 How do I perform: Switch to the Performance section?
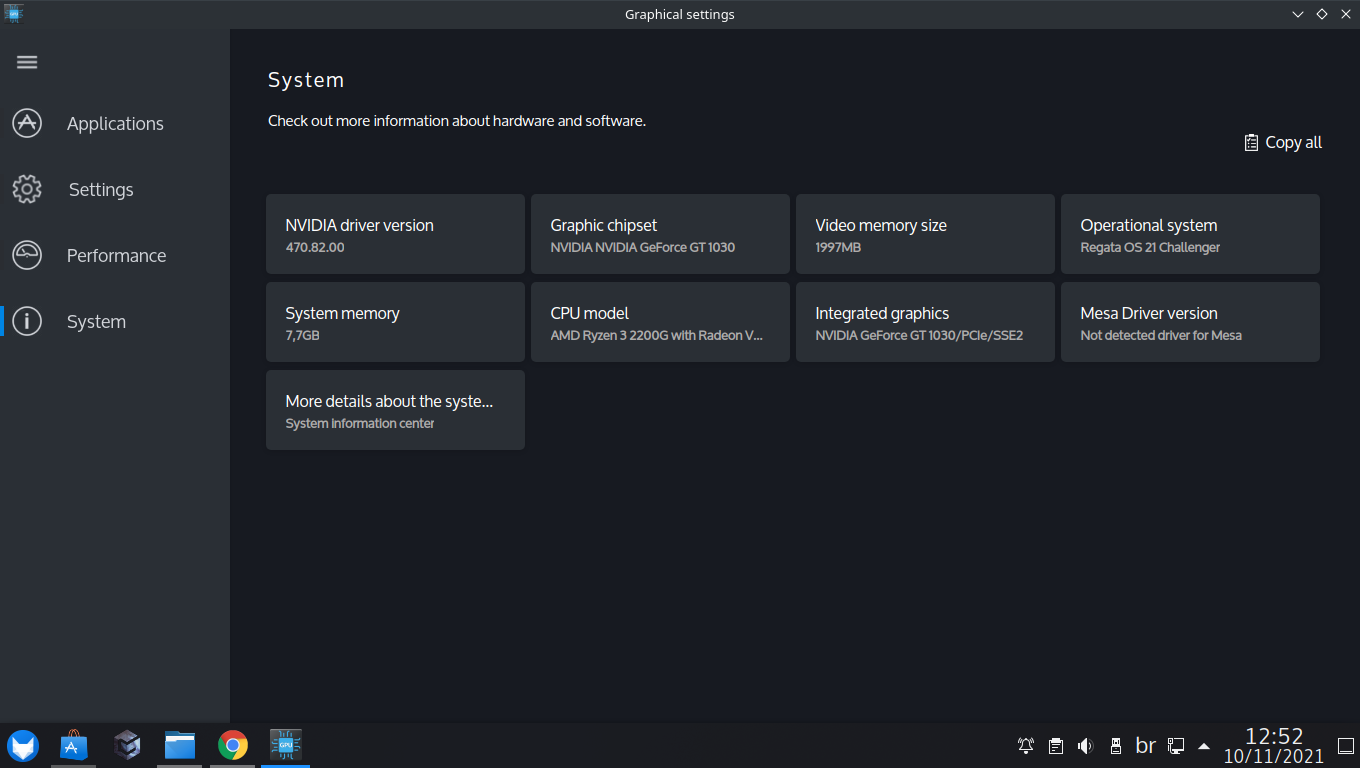coord(115,256)
